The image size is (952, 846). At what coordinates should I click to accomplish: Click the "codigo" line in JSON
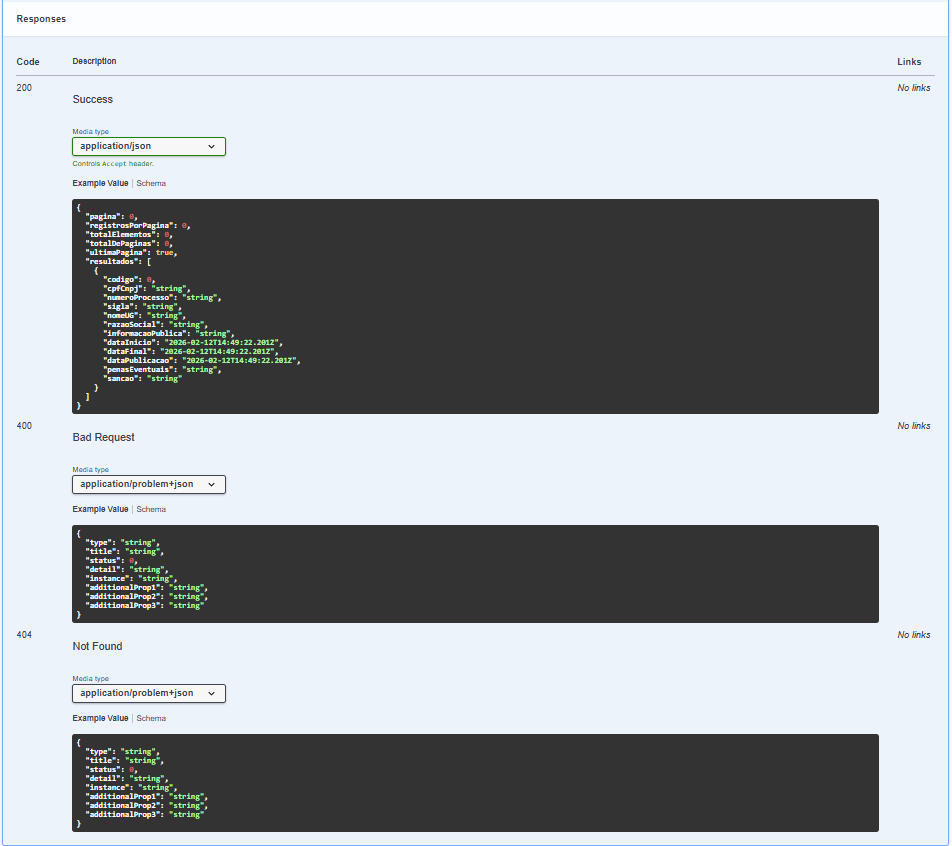pyautogui.click(x=129, y=280)
